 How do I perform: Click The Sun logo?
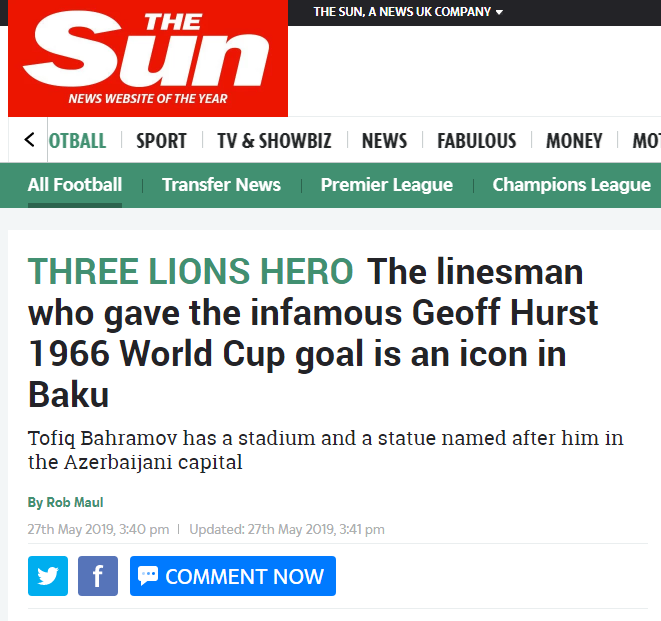(148, 58)
